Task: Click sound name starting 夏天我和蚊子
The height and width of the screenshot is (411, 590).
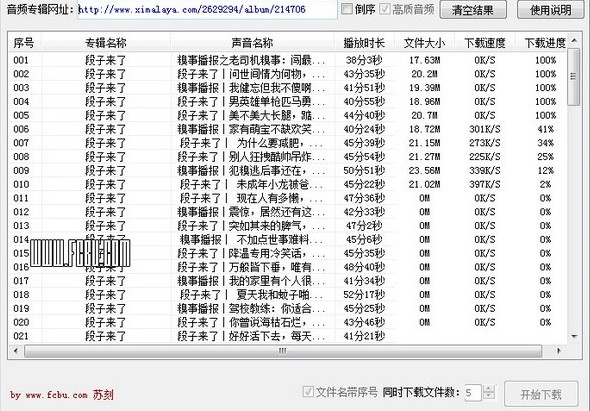Action: pos(251,295)
